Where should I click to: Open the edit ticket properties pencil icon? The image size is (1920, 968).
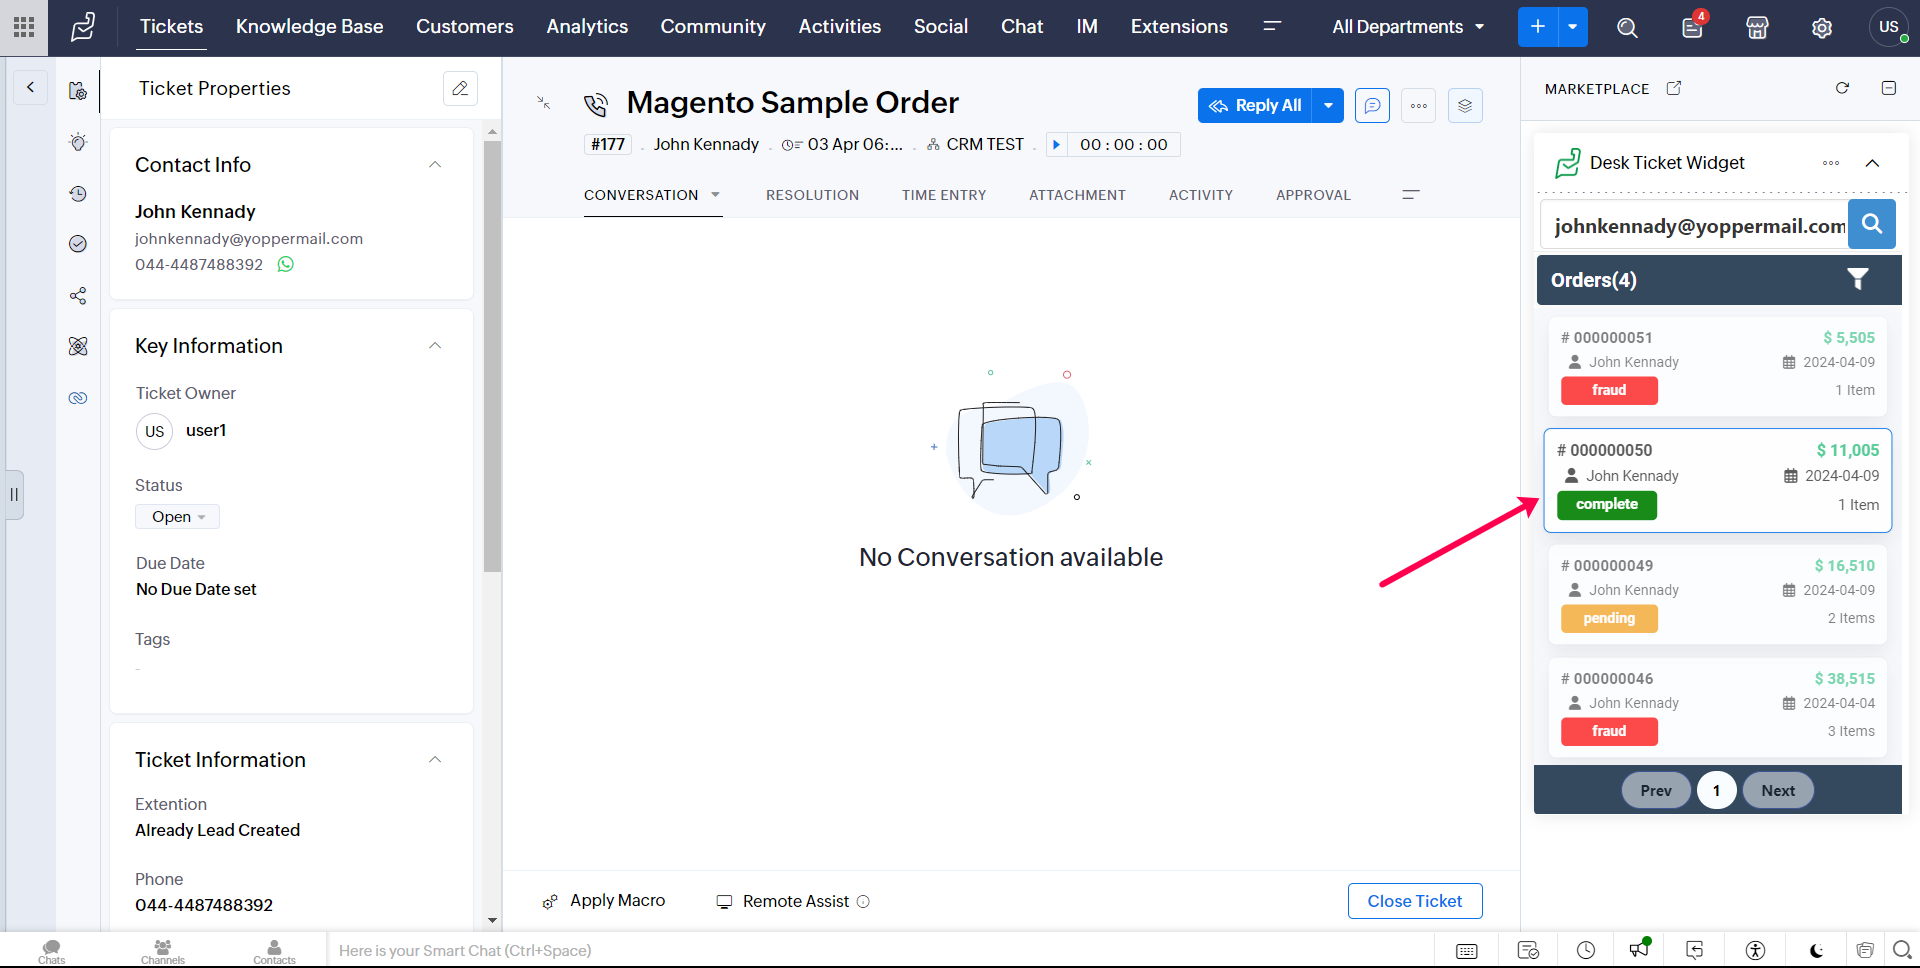click(460, 89)
